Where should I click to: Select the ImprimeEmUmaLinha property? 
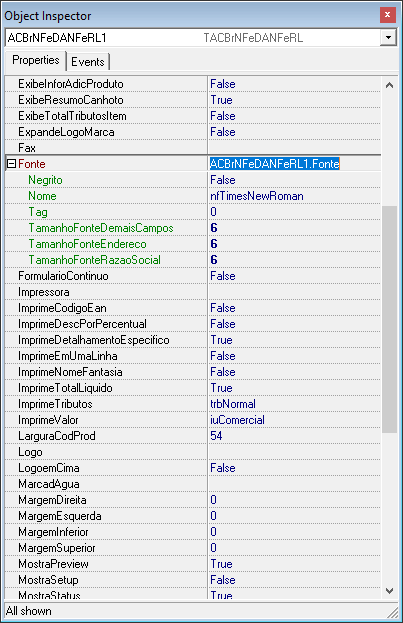(x=68, y=356)
